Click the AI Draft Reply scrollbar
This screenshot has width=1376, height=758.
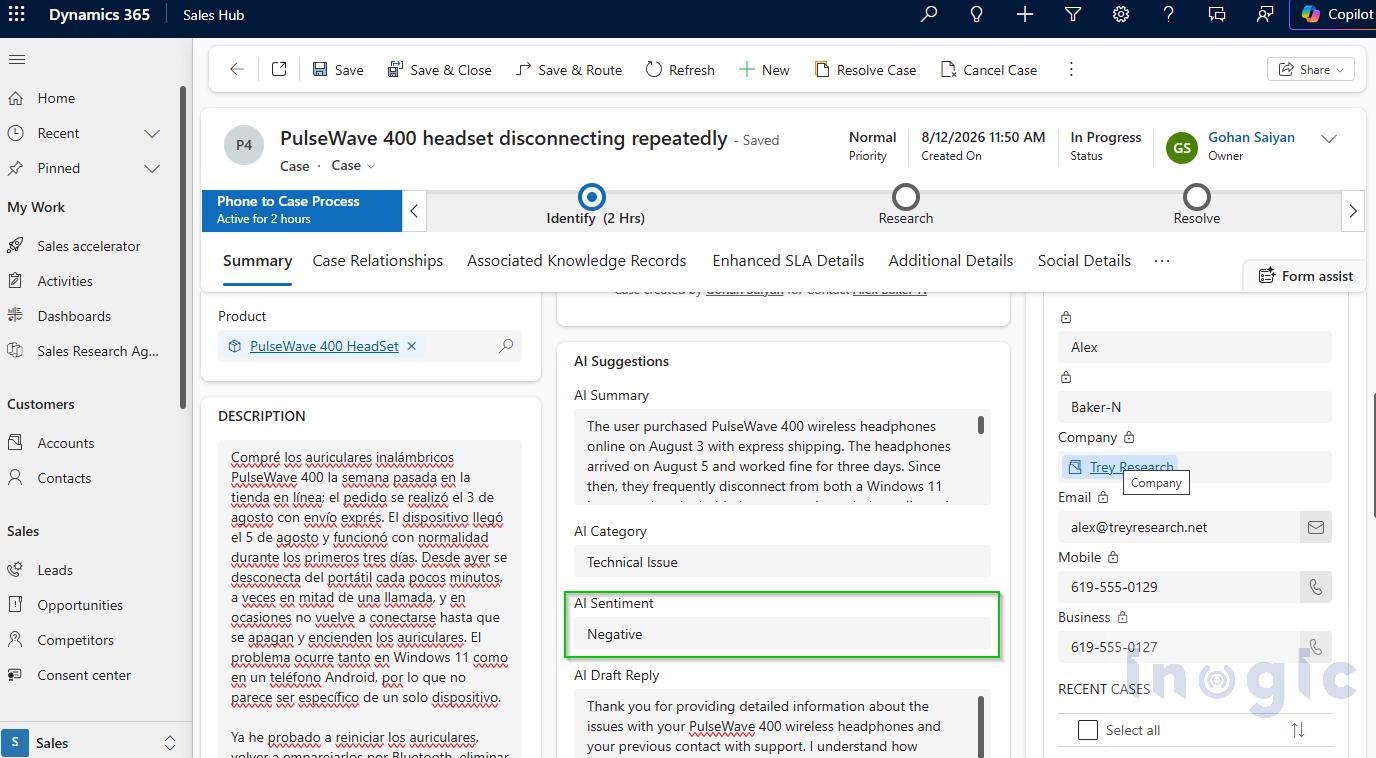(981, 726)
